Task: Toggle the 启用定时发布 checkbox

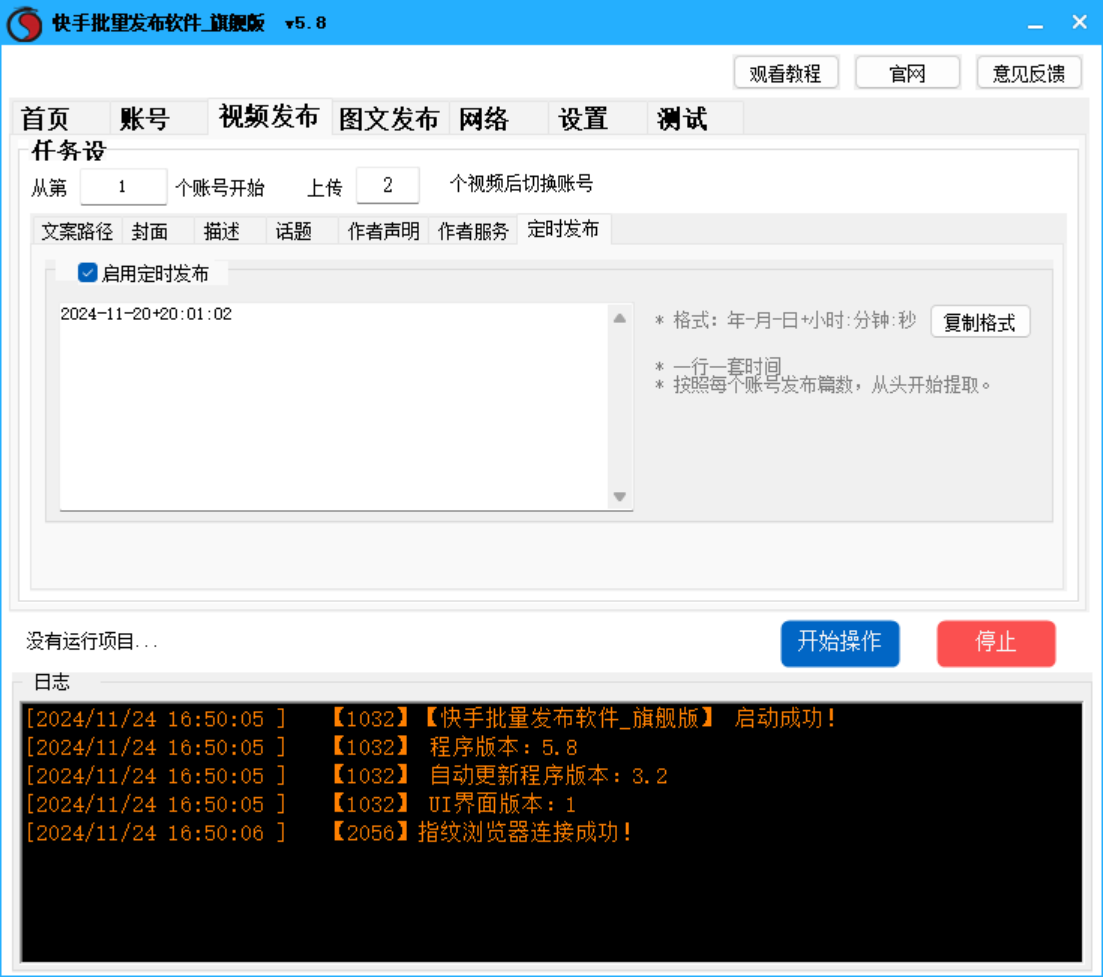Action: 87,273
